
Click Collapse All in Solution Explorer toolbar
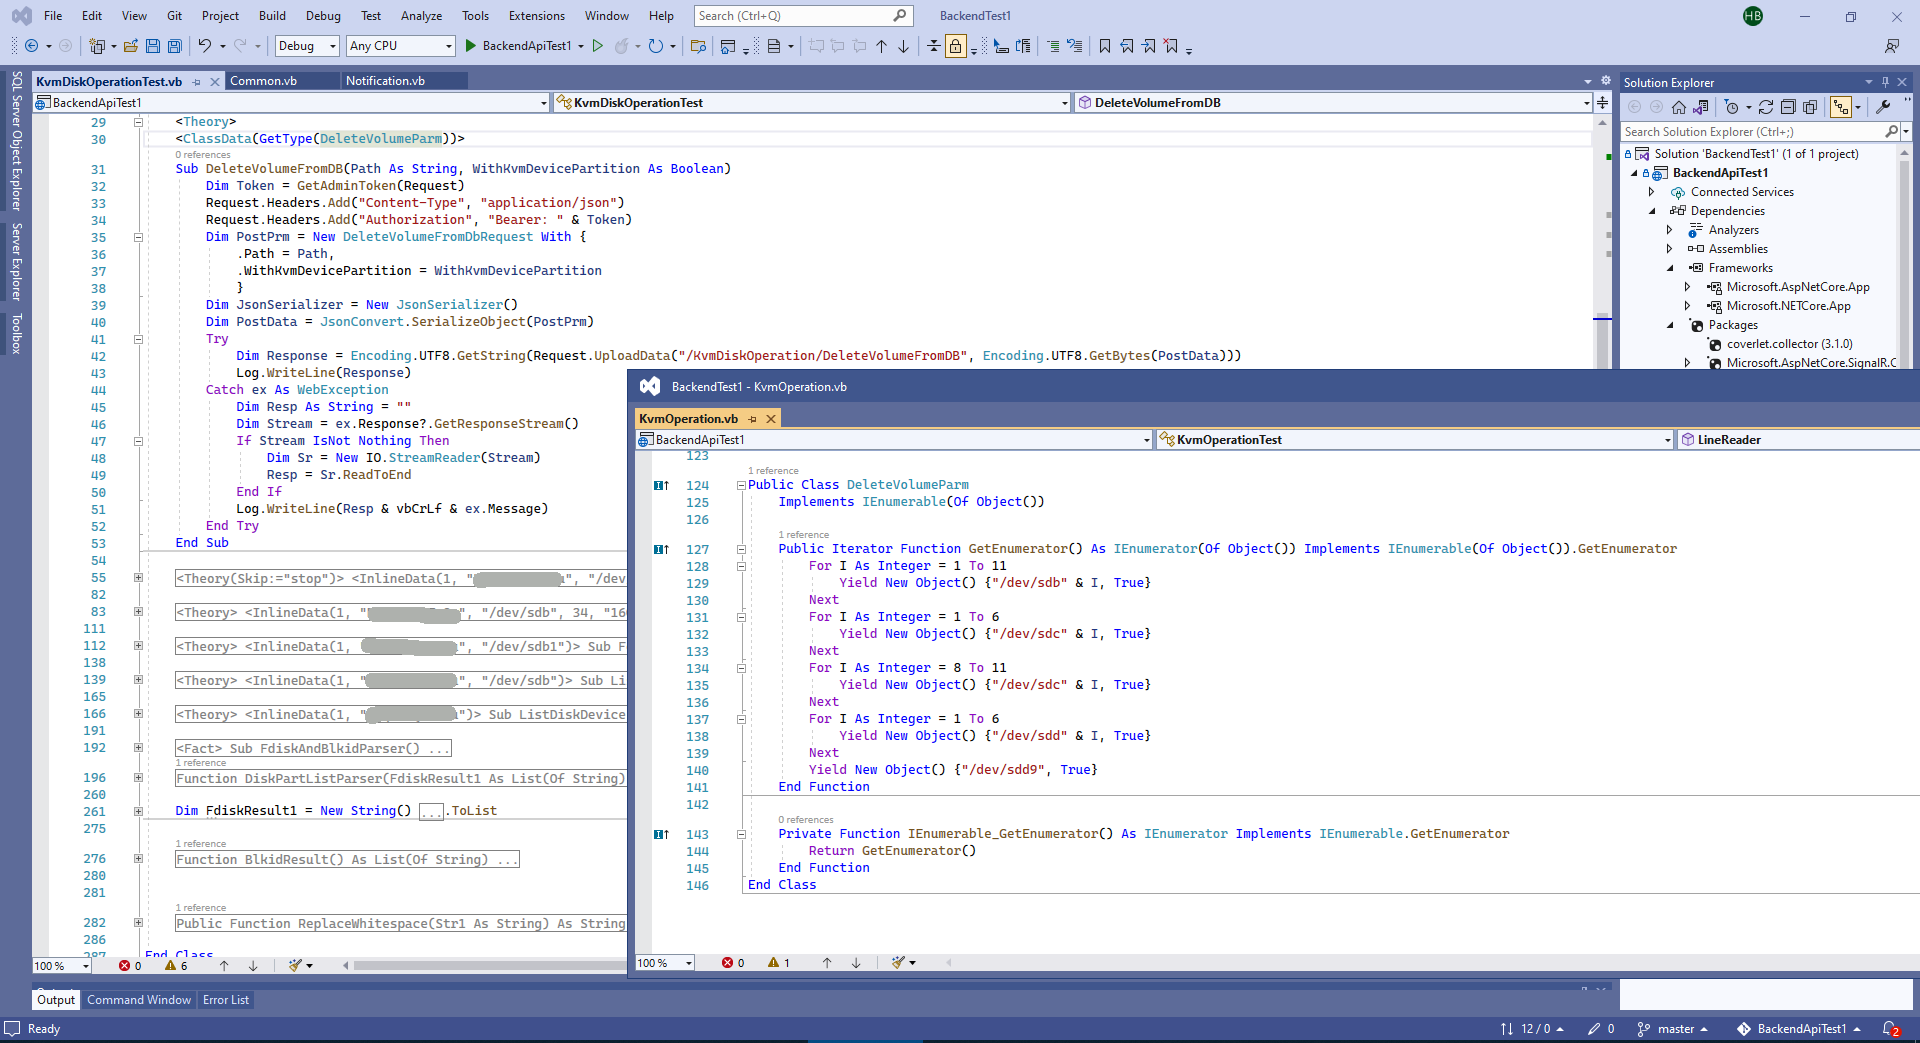point(1788,107)
